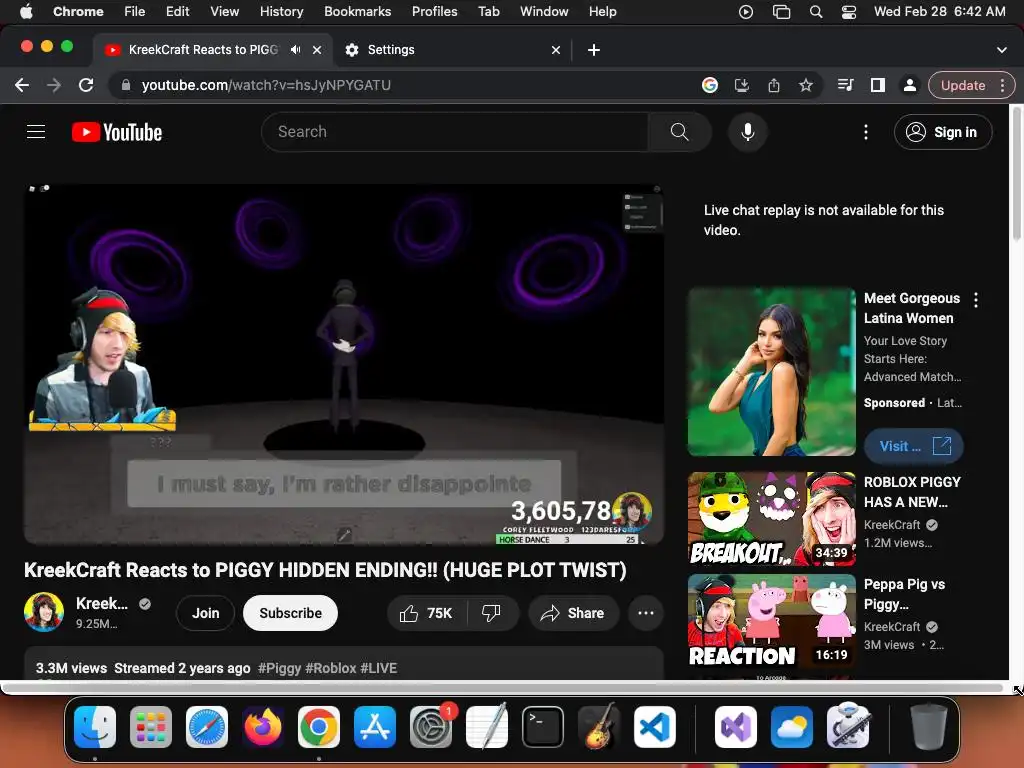Open the ROBLOX PIGGY HAS A NEW title

pyautogui.click(x=912, y=492)
